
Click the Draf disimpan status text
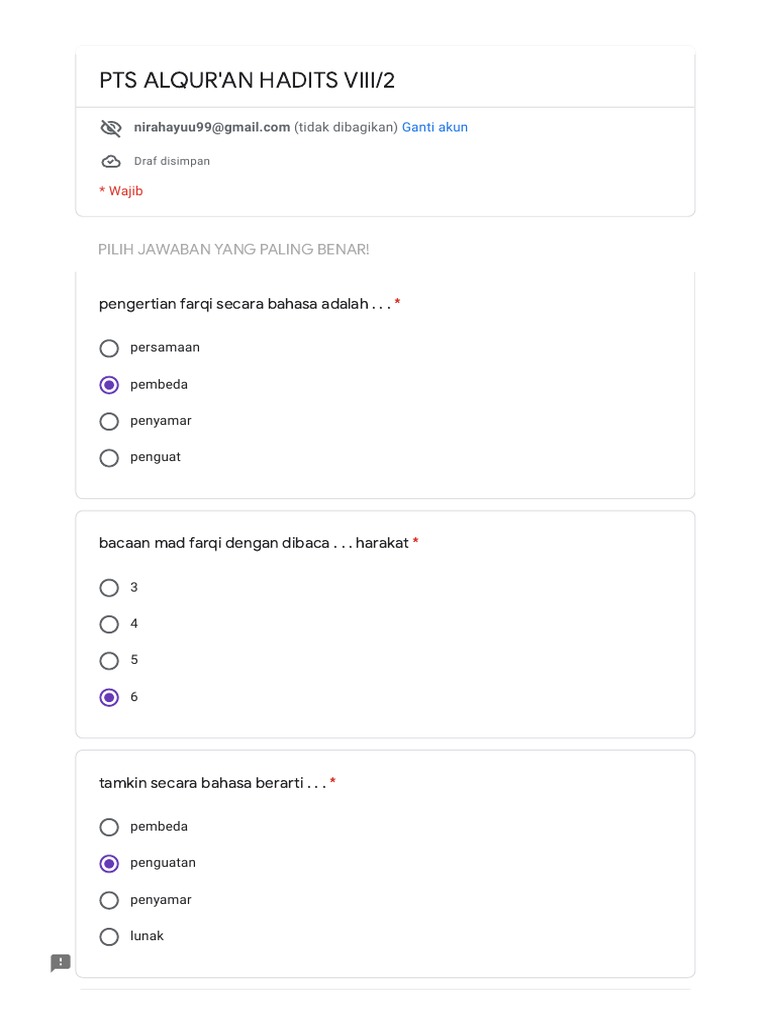point(172,161)
